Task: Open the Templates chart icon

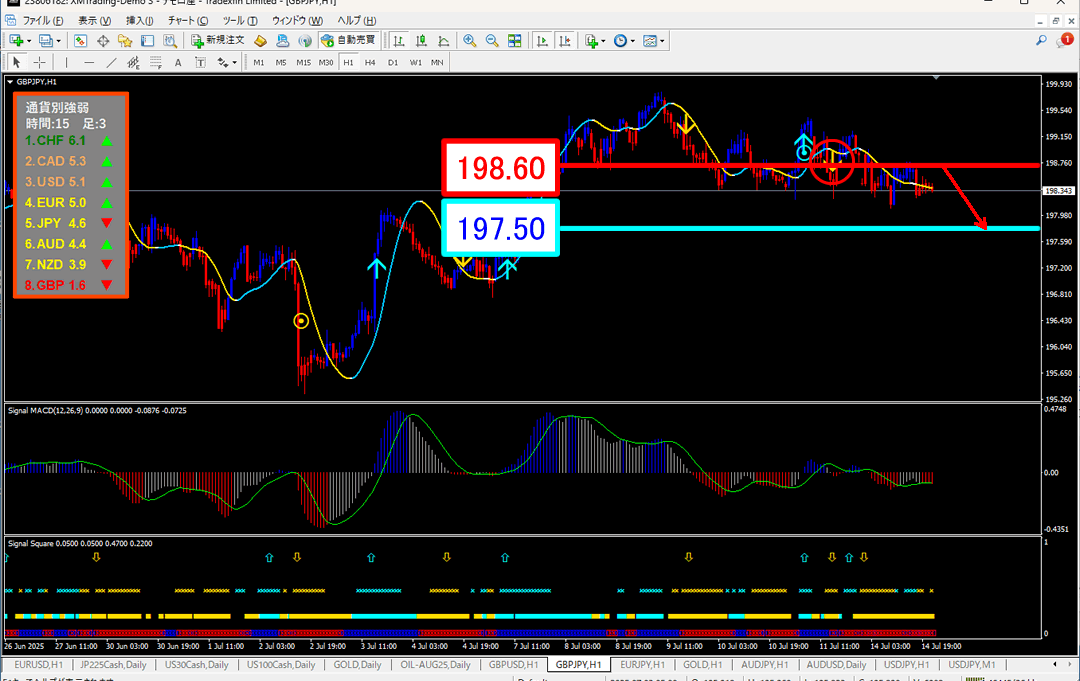Action: coord(650,41)
